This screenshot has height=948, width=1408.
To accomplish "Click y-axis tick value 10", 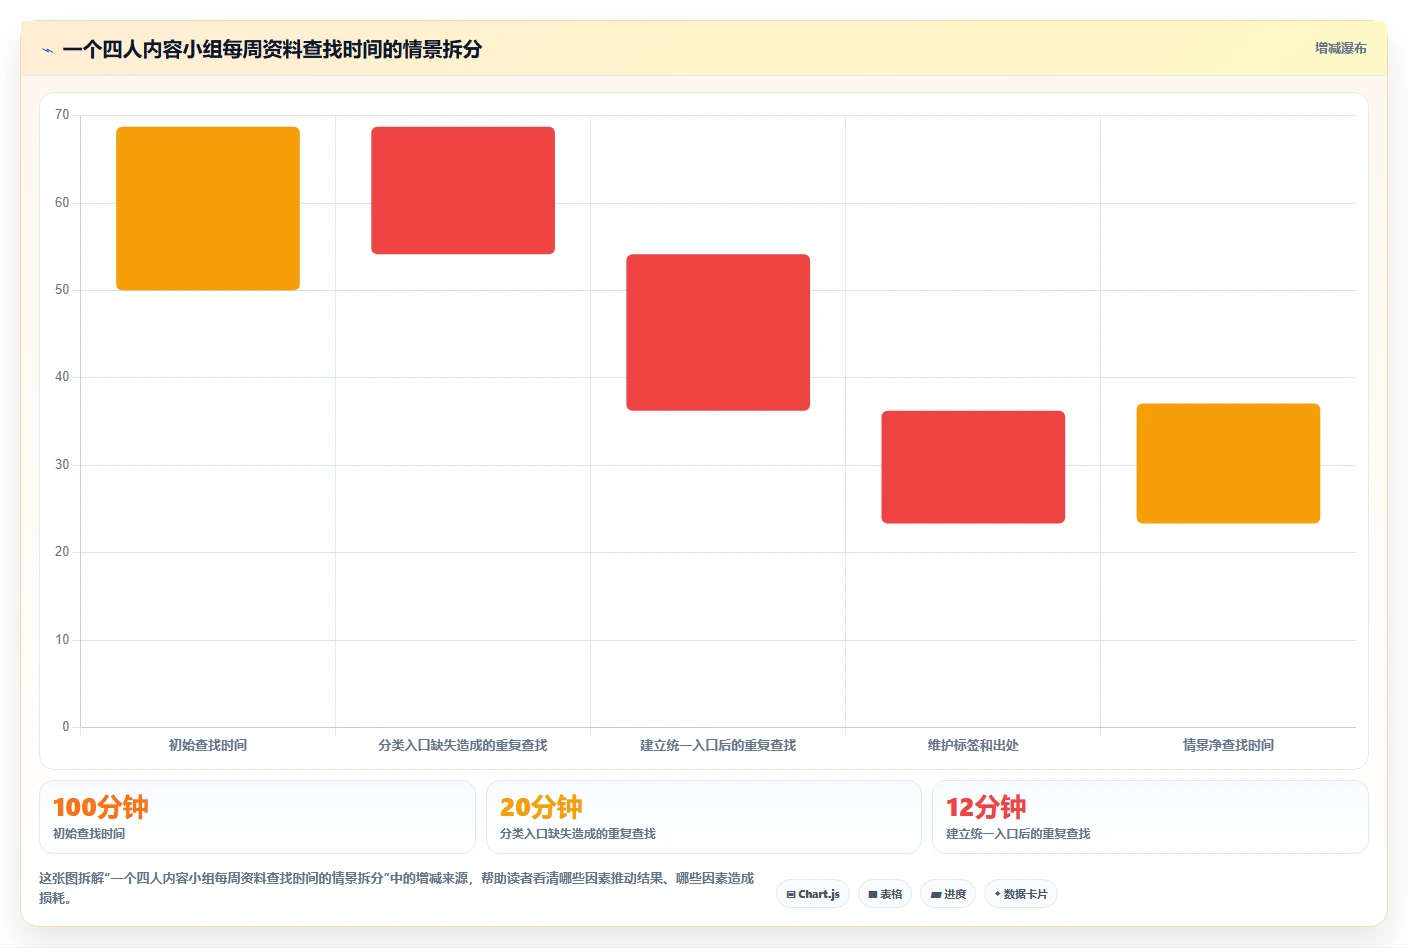I will (62, 640).
